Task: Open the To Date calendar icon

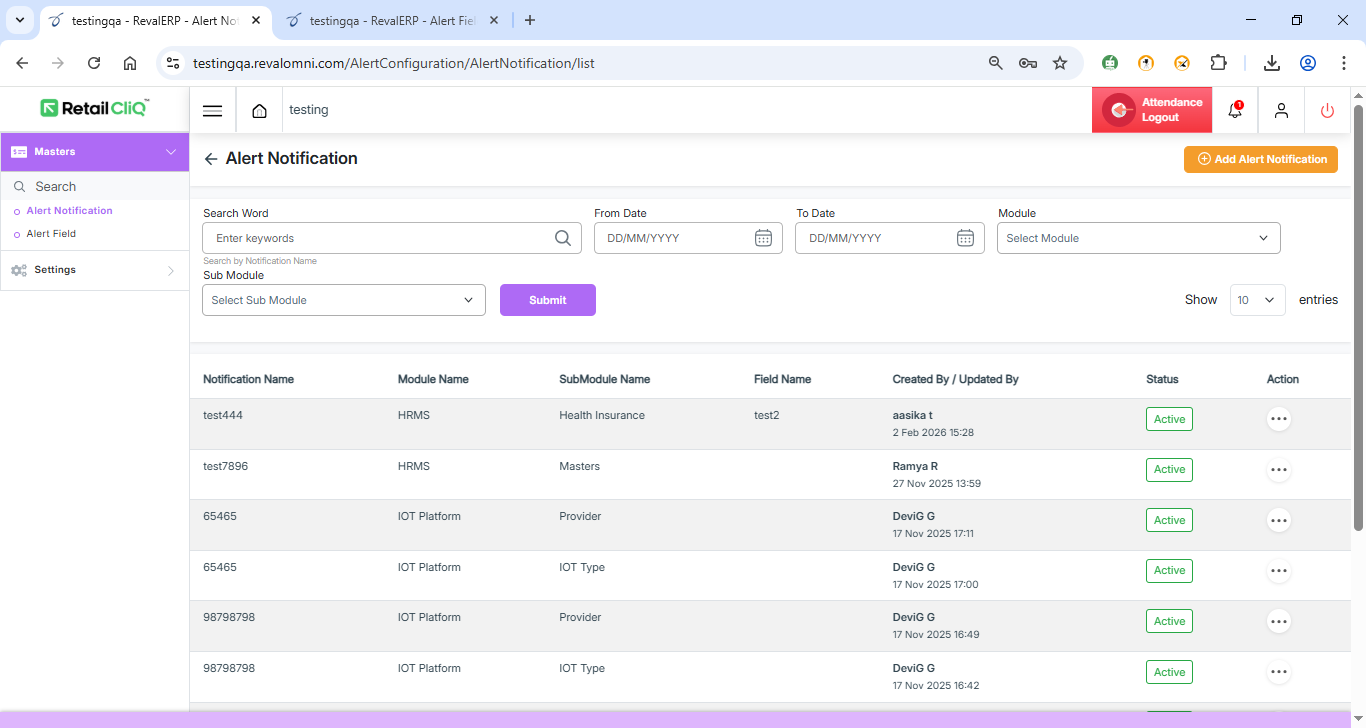Action: click(965, 238)
